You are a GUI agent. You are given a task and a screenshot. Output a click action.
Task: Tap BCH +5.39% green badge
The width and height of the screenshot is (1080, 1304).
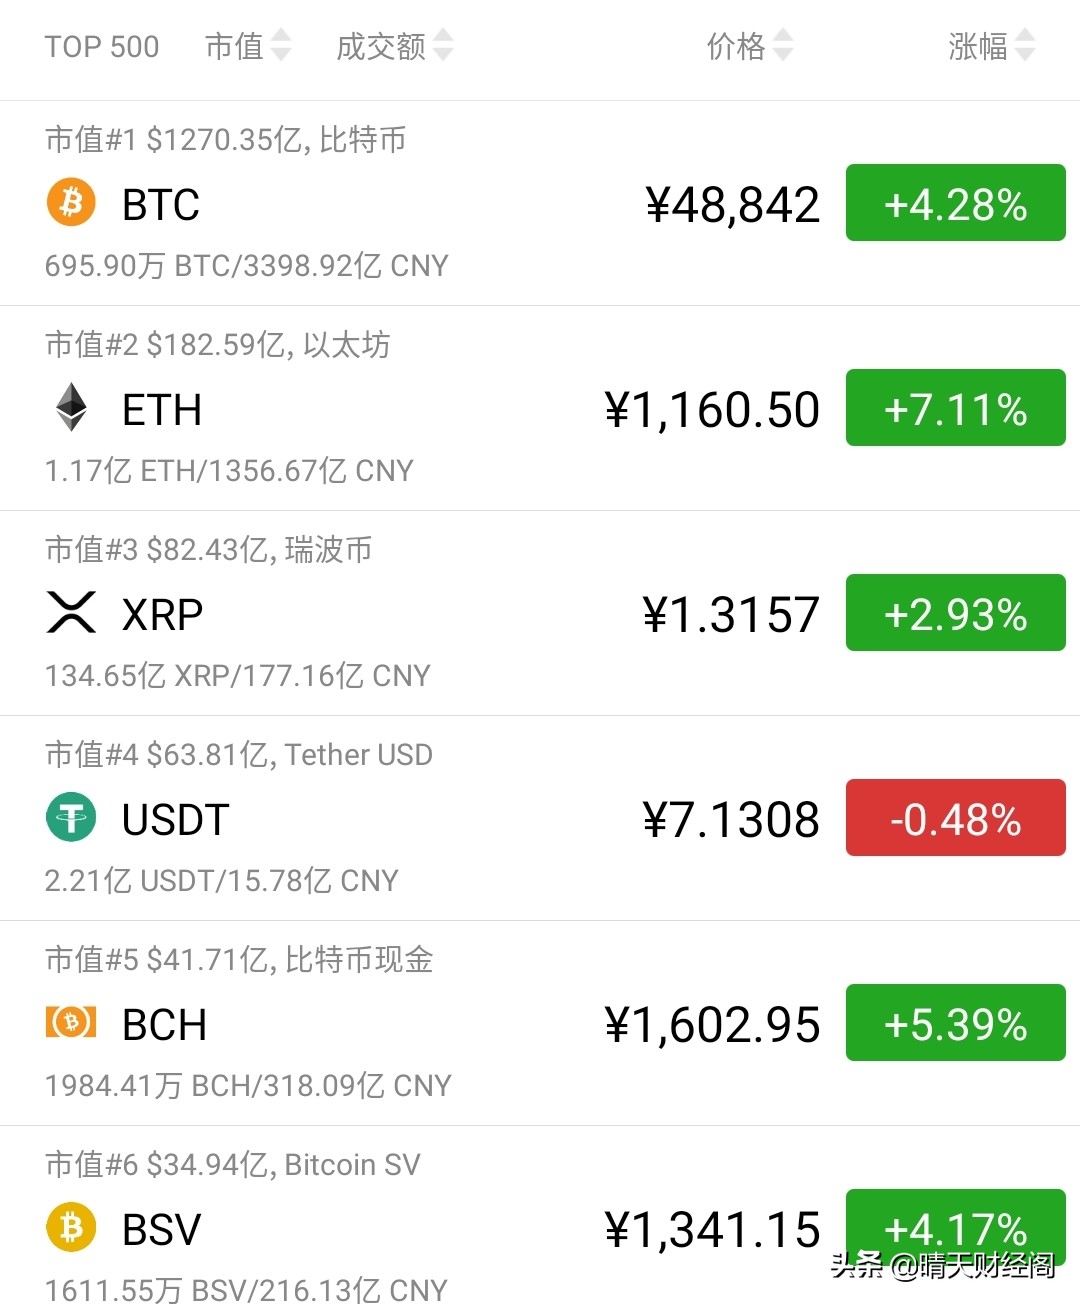coord(955,1023)
